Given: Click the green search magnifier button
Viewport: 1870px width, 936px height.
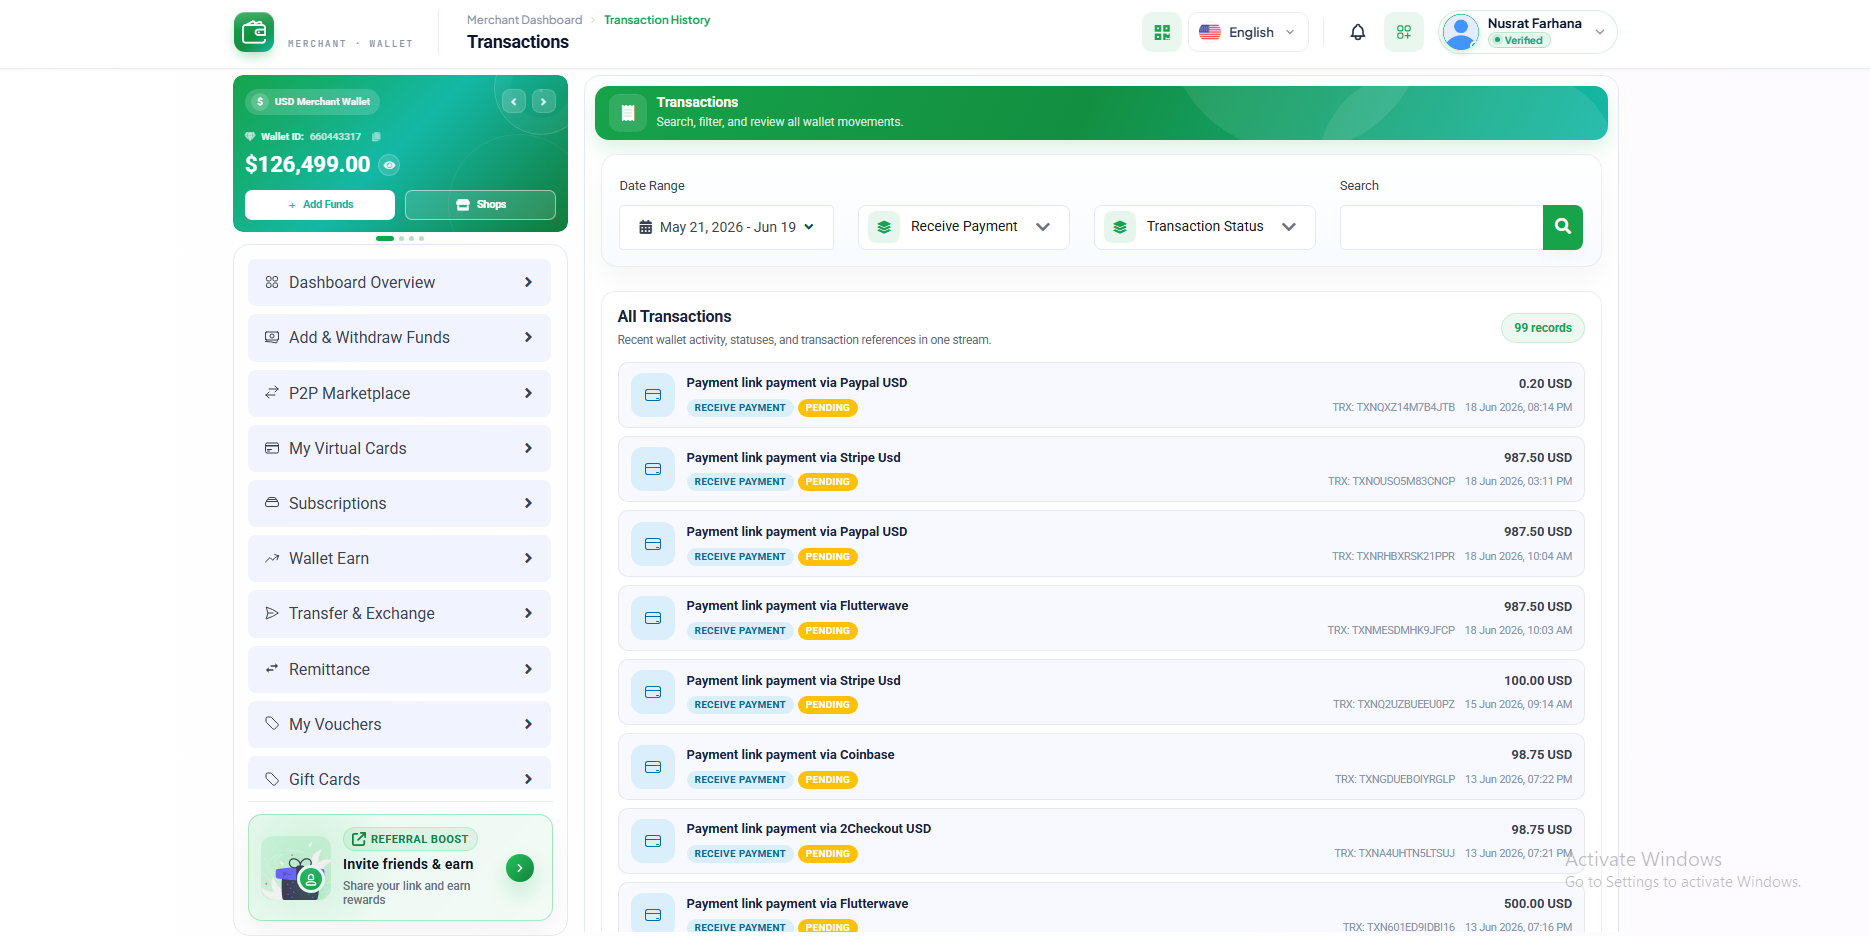Looking at the screenshot, I should click(1562, 227).
